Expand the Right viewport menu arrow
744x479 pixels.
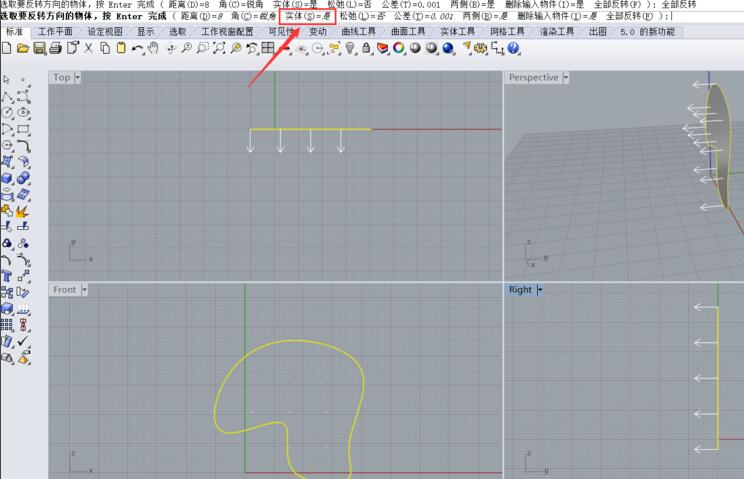tap(539, 290)
